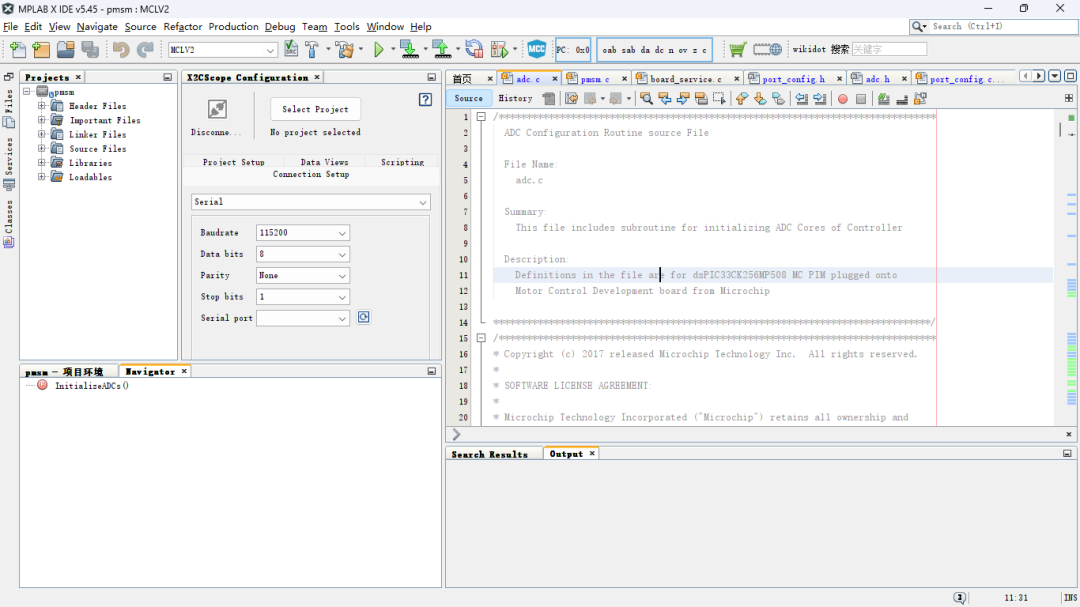Toggle Highlight Search icon in editor
This screenshot has height=607, width=1080.
[x=701, y=99]
